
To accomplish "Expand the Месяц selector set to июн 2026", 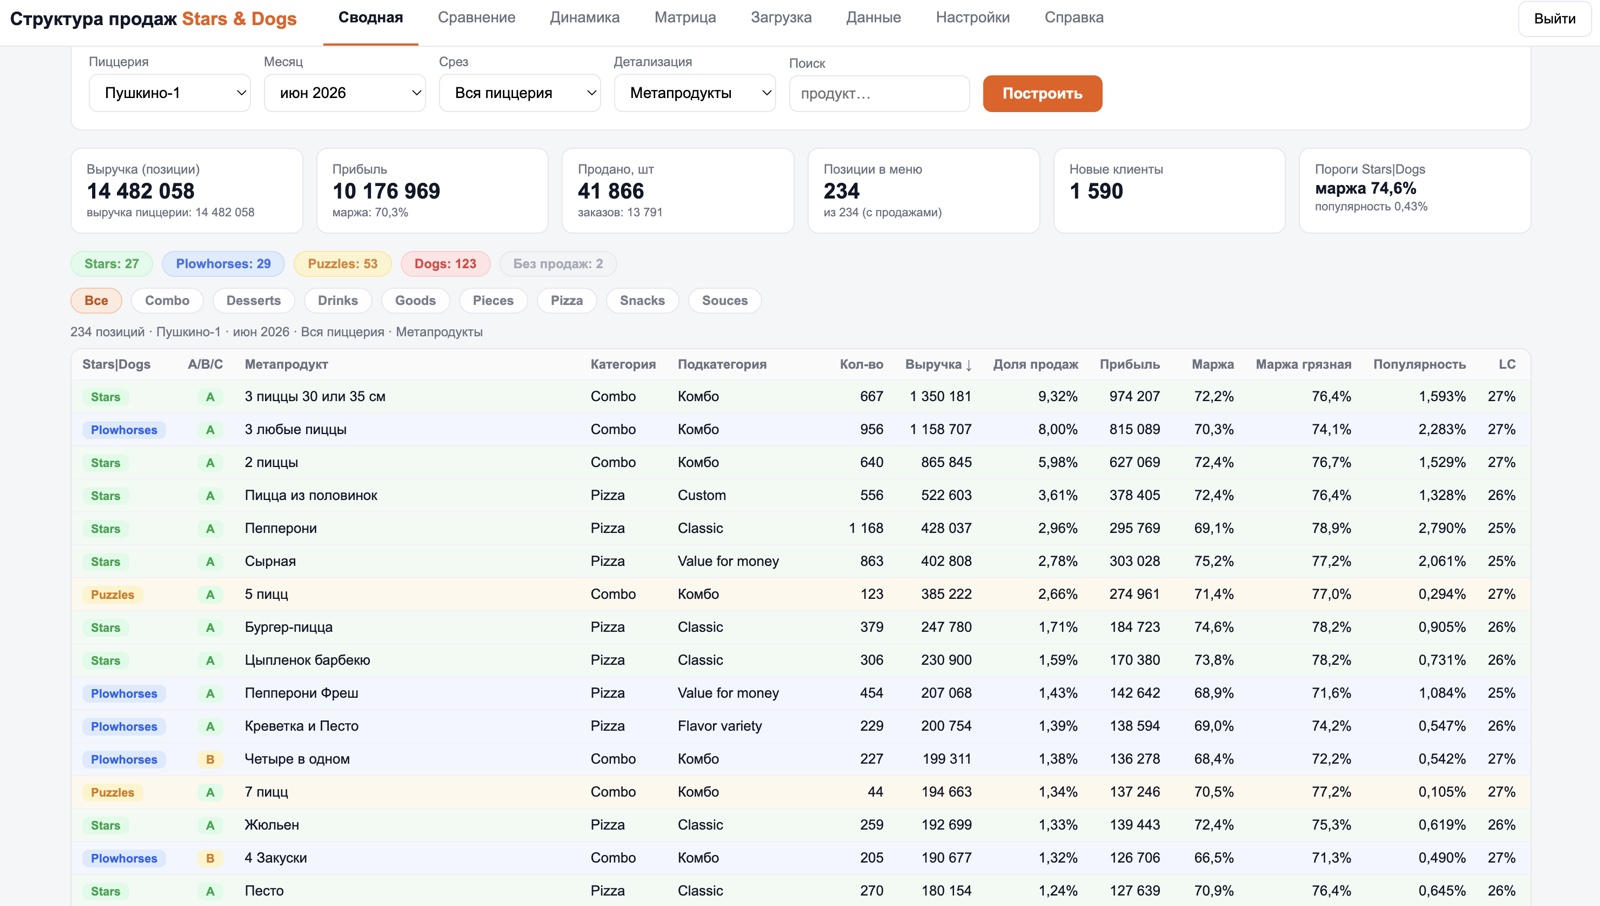I will tap(344, 93).
